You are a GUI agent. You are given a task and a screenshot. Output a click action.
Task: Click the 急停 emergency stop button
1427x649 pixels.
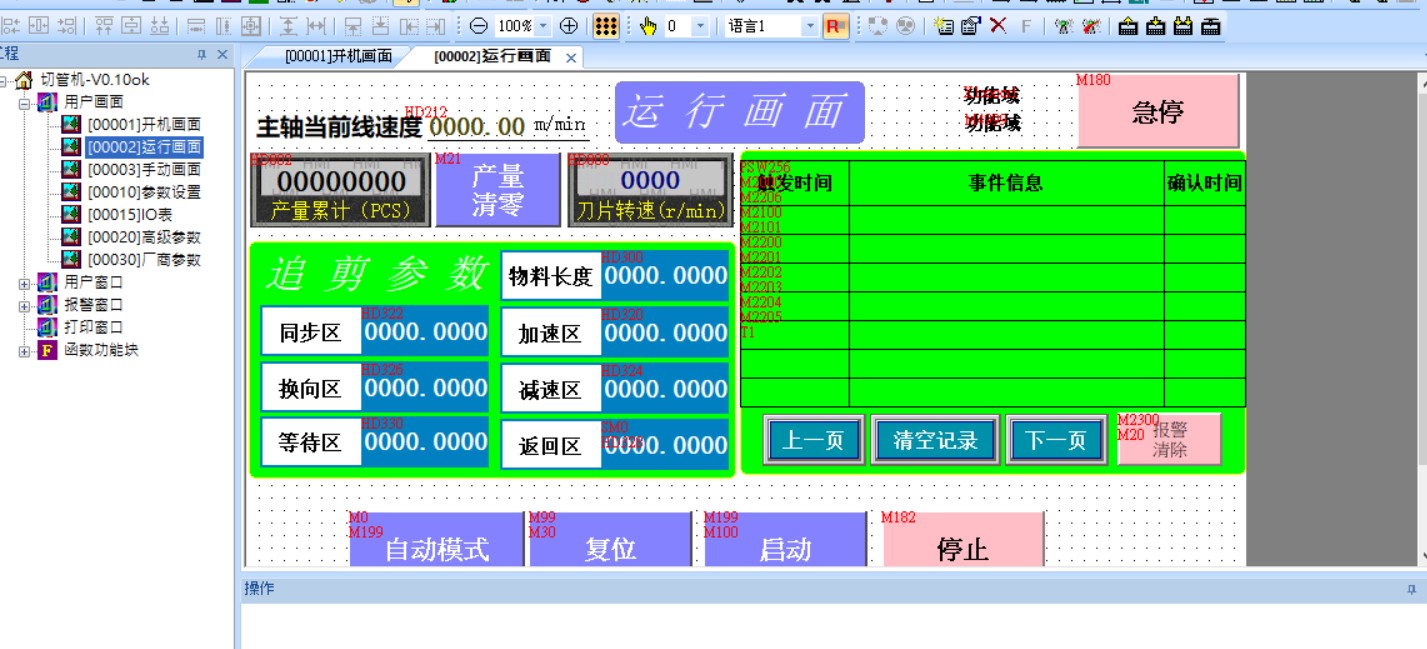tap(1157, 111)
